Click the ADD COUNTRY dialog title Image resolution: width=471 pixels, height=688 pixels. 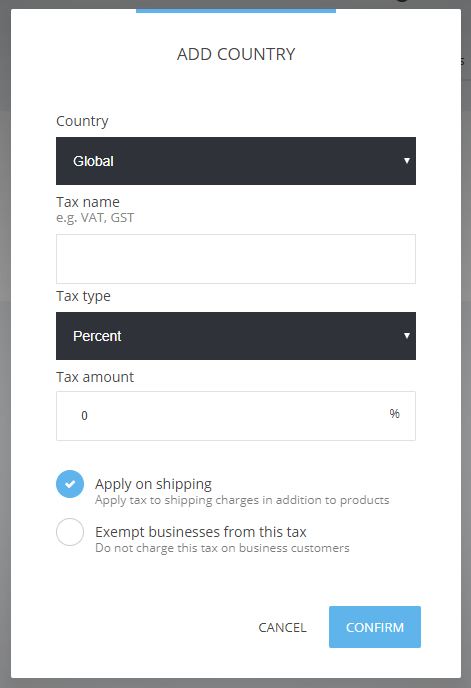point(236,54)
